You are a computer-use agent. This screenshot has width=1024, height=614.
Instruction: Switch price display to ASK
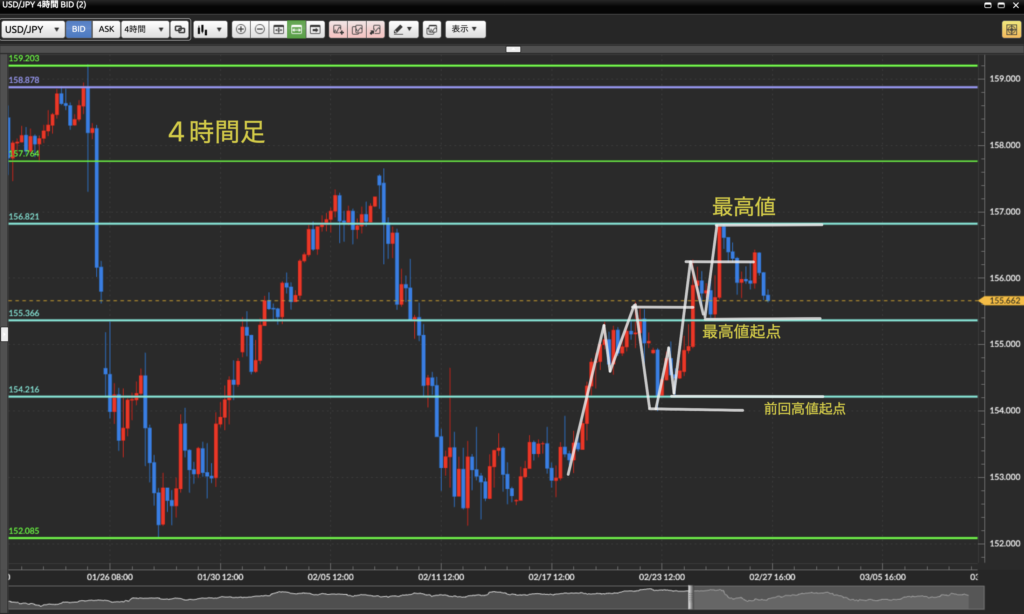[x=105, y=30]
